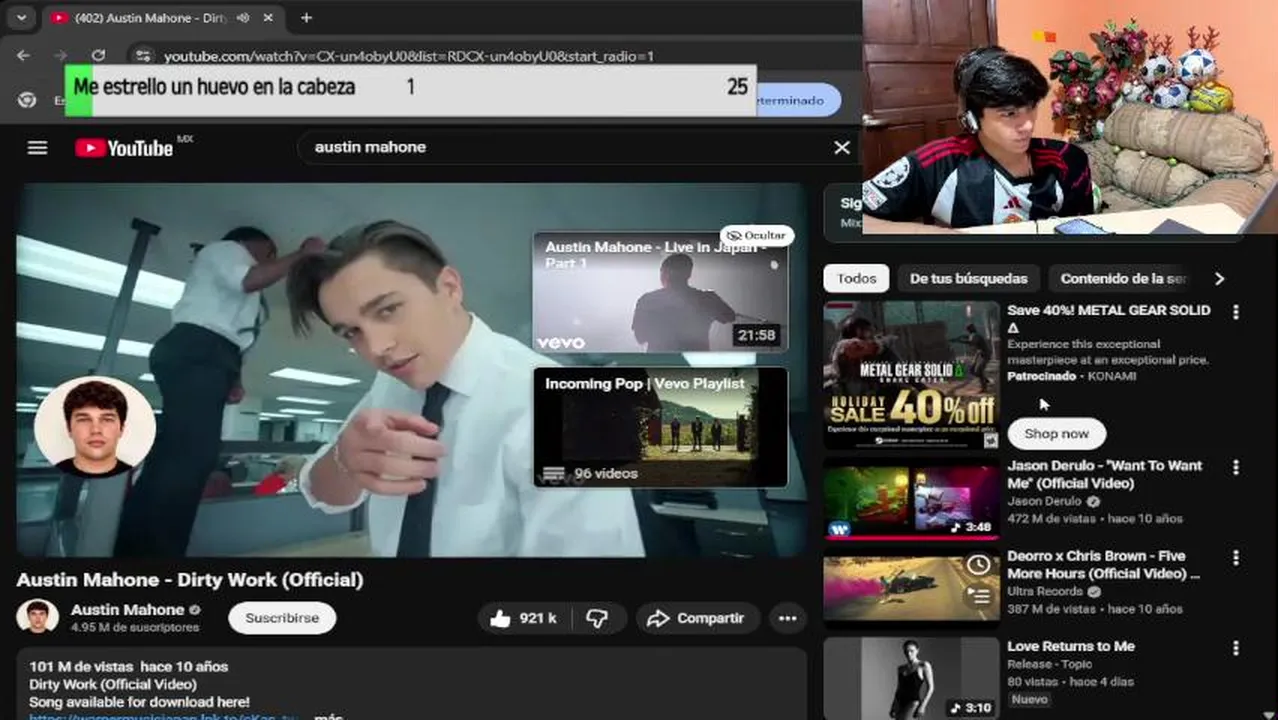This screenshot has height=720, width=1278.
Task: Open the Jason Derulo Want To Want Me thumbnail
Action: (x=911, y=501)
